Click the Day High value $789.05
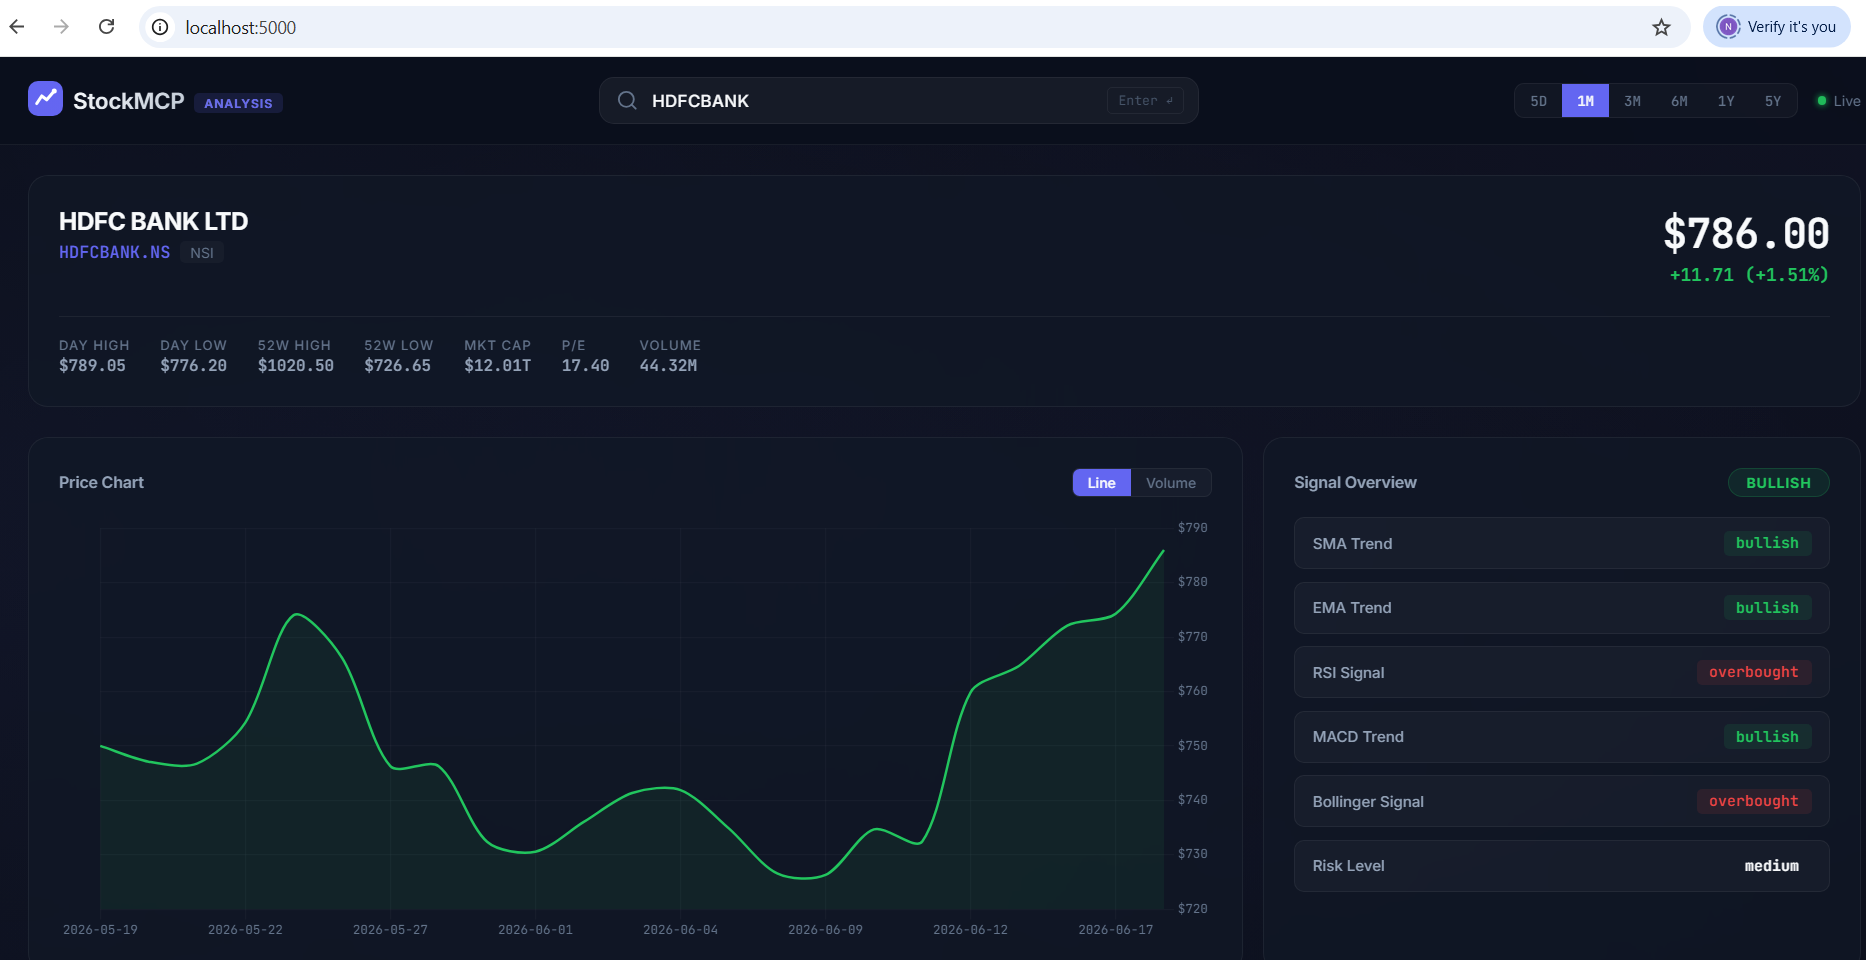 pos(92,366)
